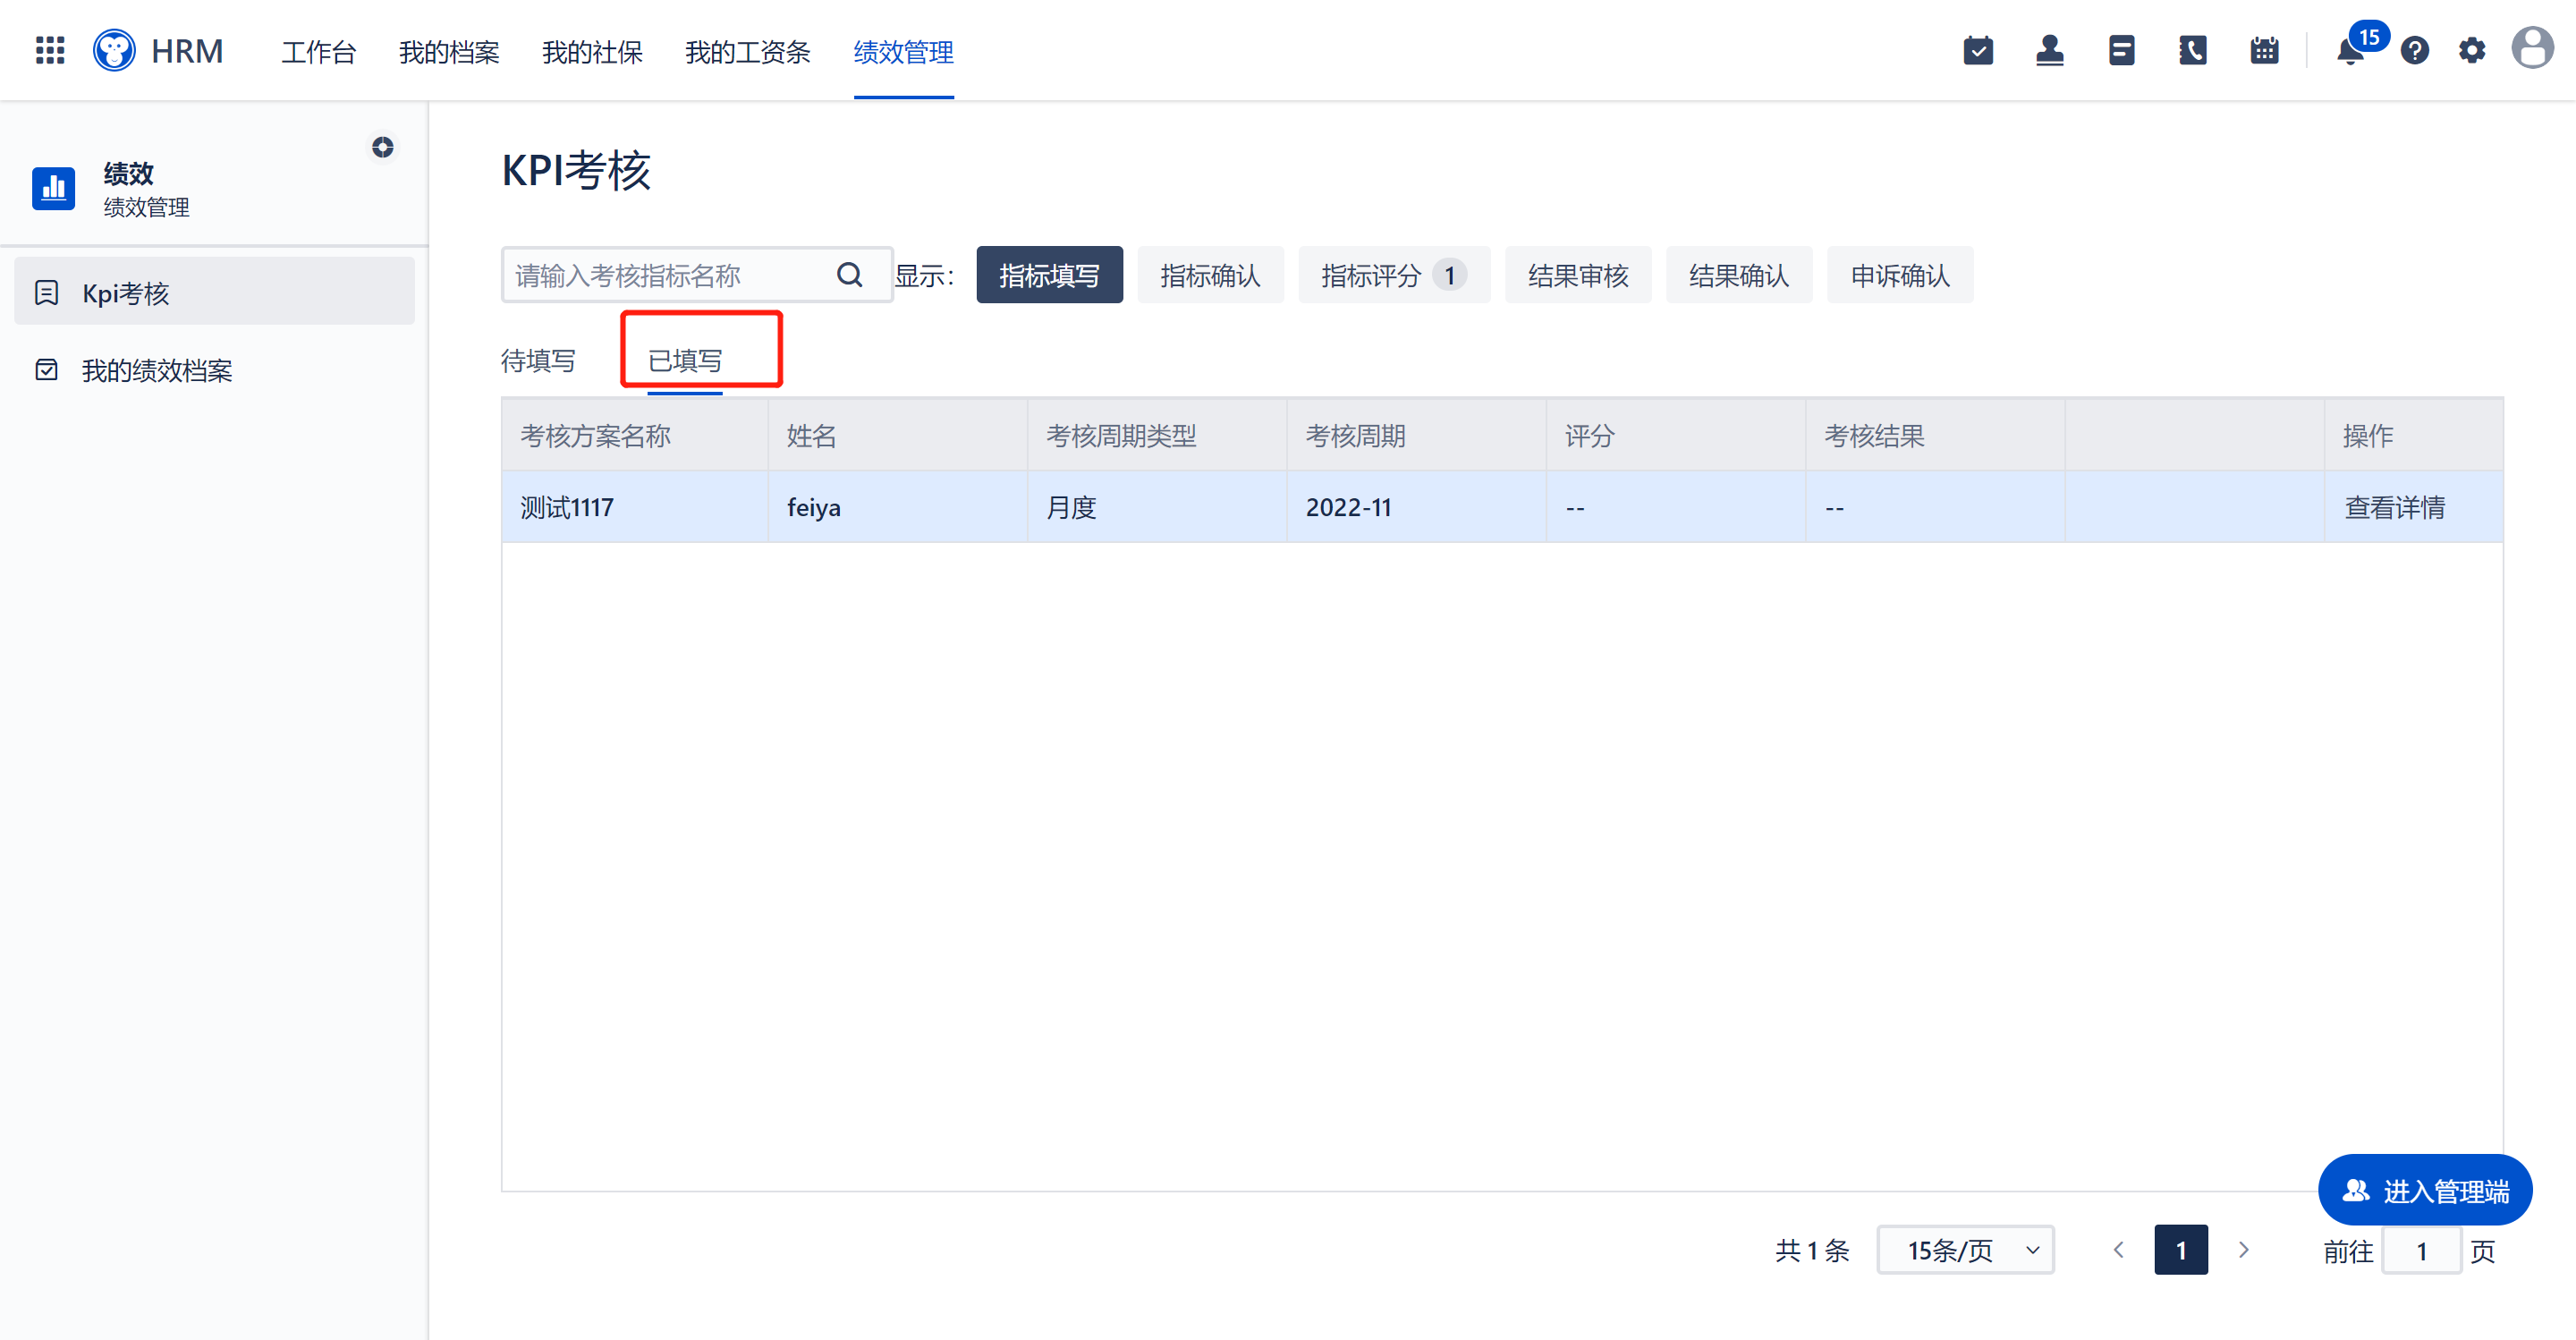This screenshot has height=1340, width=2576.
Task: Open the 工作台 top menu
Action: pos(319,52)
